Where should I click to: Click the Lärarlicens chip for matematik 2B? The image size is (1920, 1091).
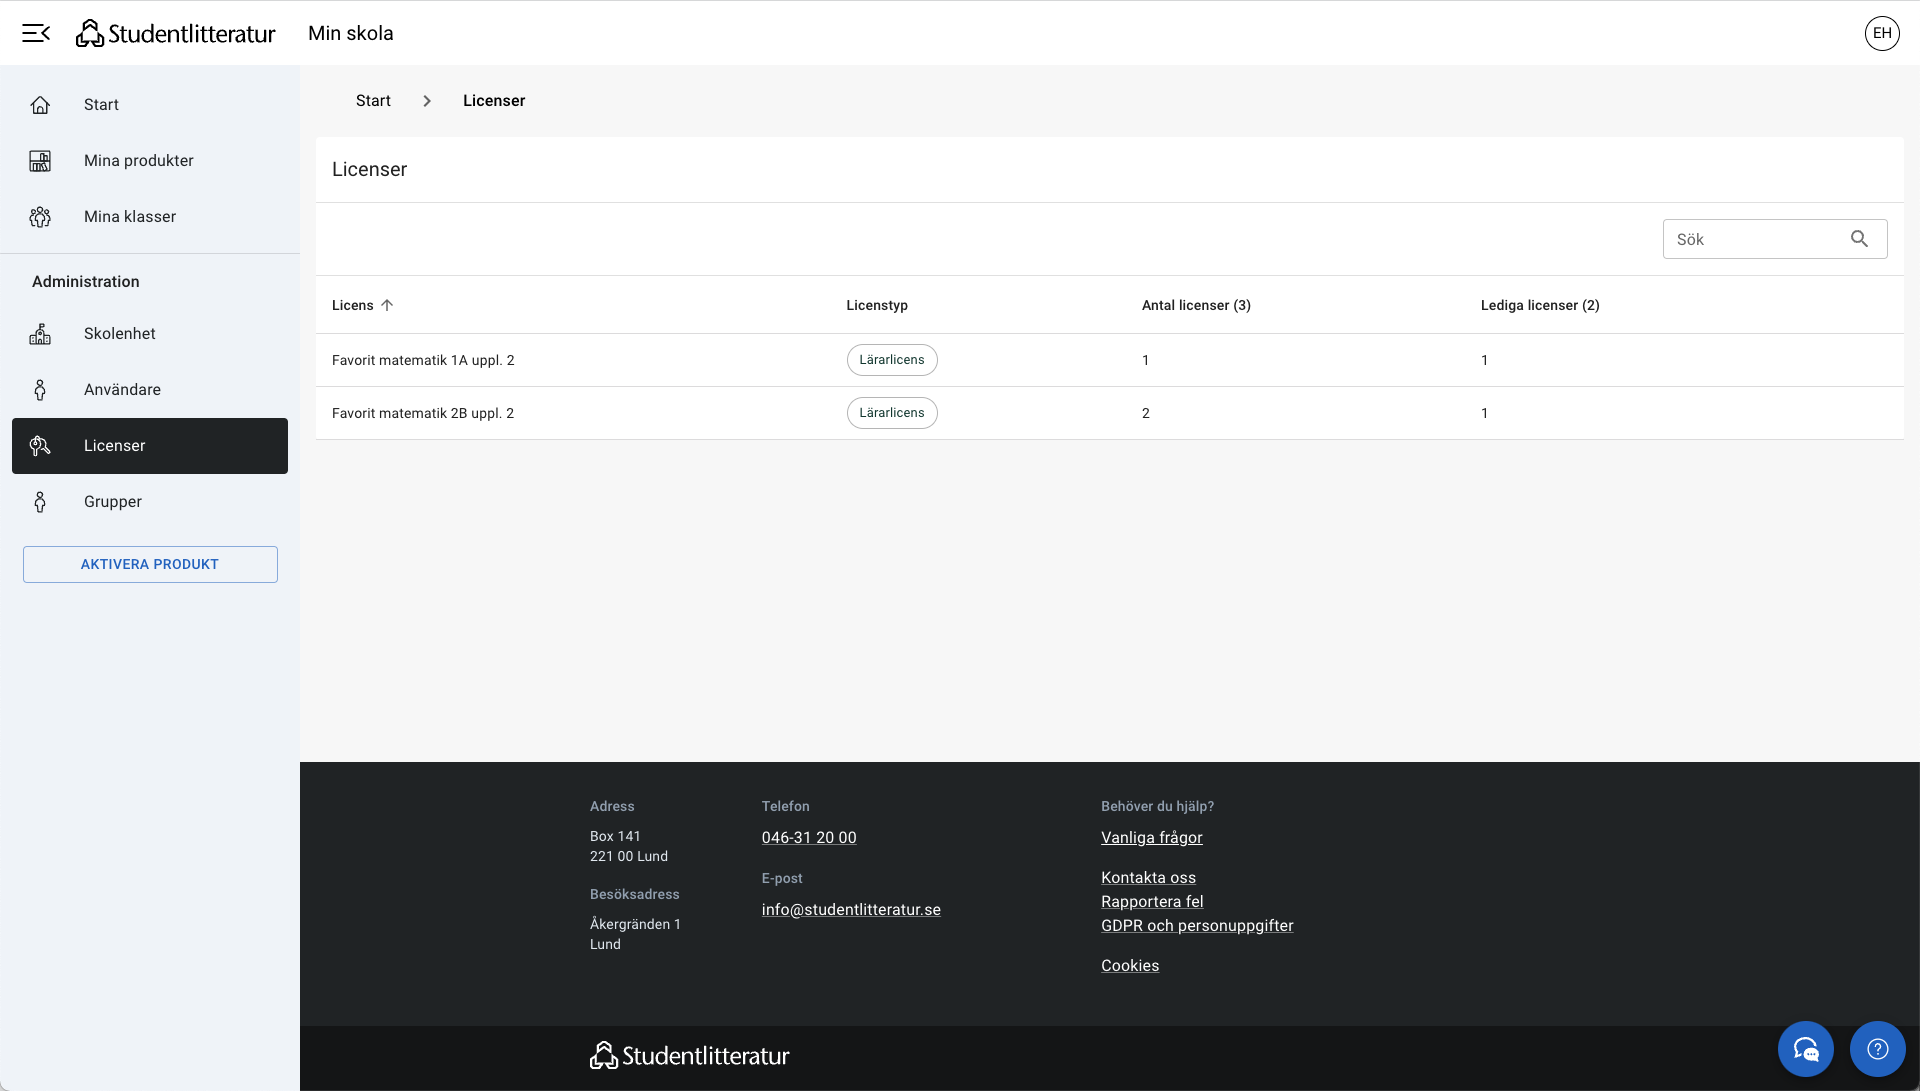point(891,413)
